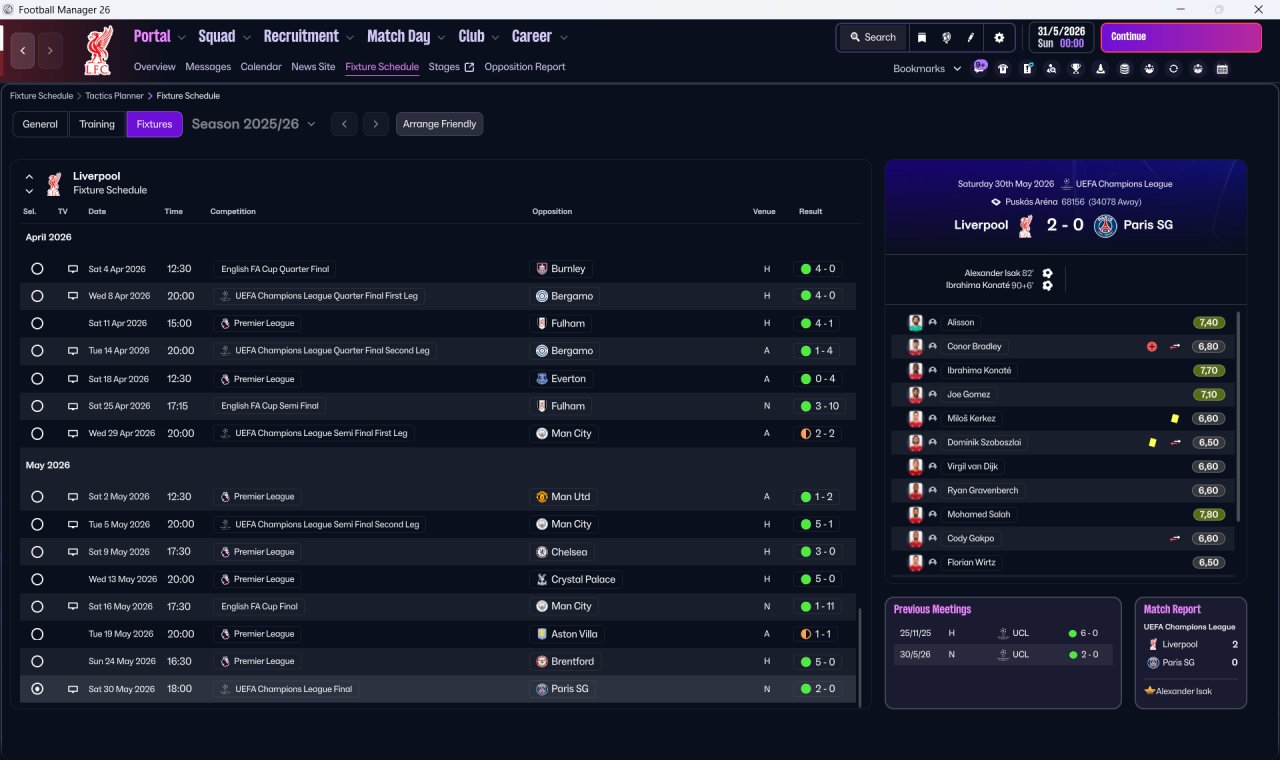Image resolution: width=1280 pixels, height=760 pixels.
Task: Click the up chevron beside Liverpool Fixture Schedule
Action: click(29, 176)
